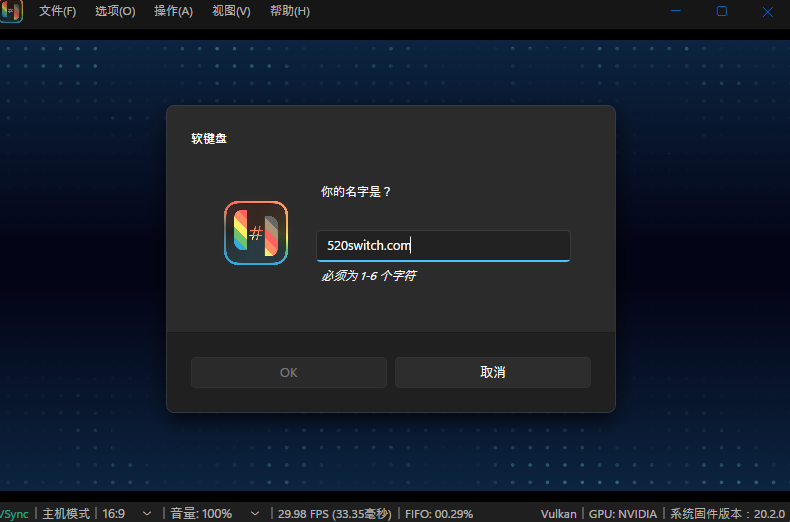The width and height of the screenshot is (790, 522).
Task: Maximize the emulator window
Action: [721, 12]
